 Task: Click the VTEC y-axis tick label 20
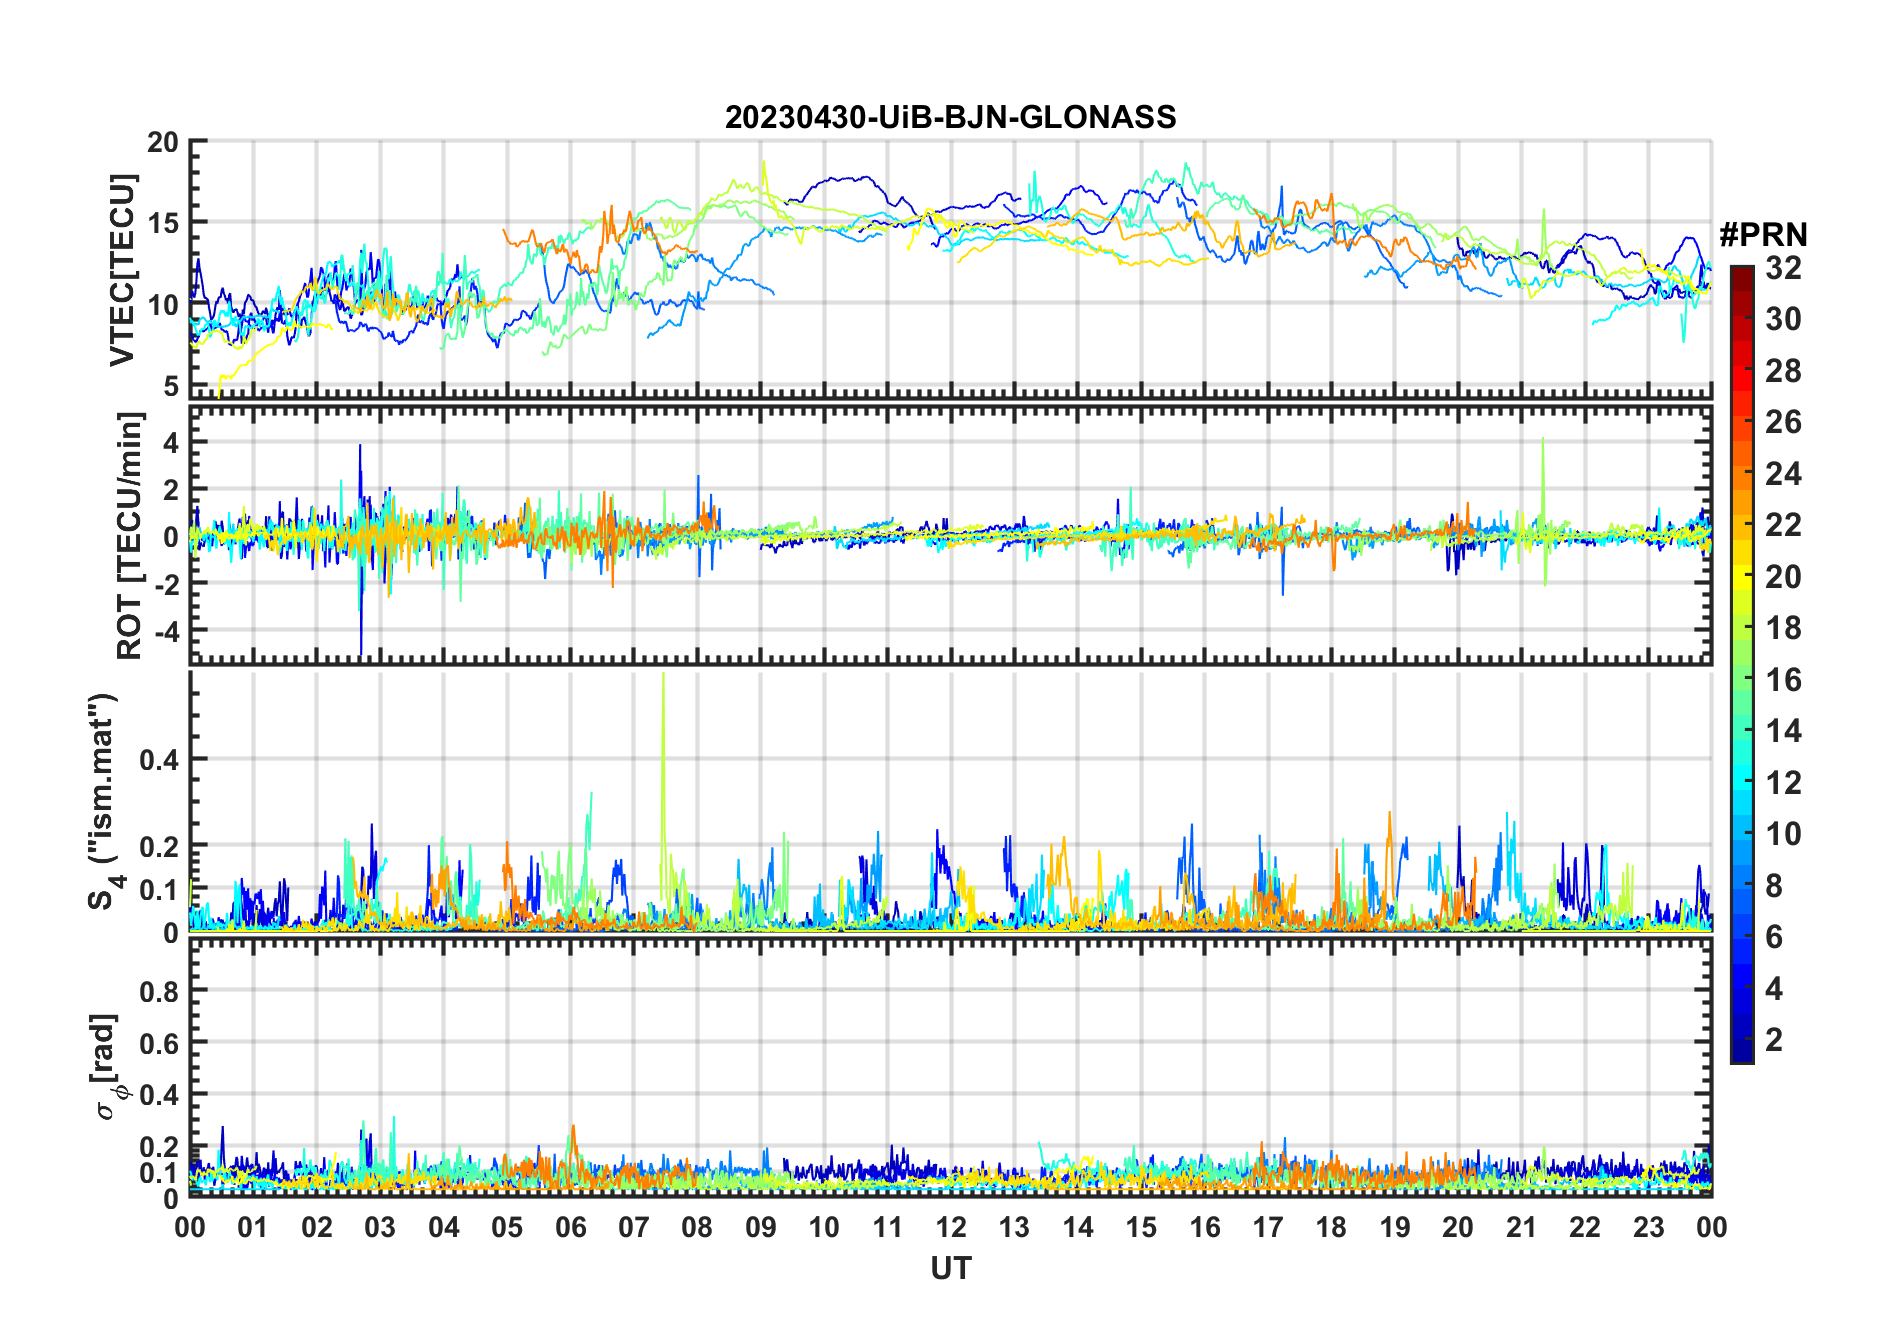point(162,143)
